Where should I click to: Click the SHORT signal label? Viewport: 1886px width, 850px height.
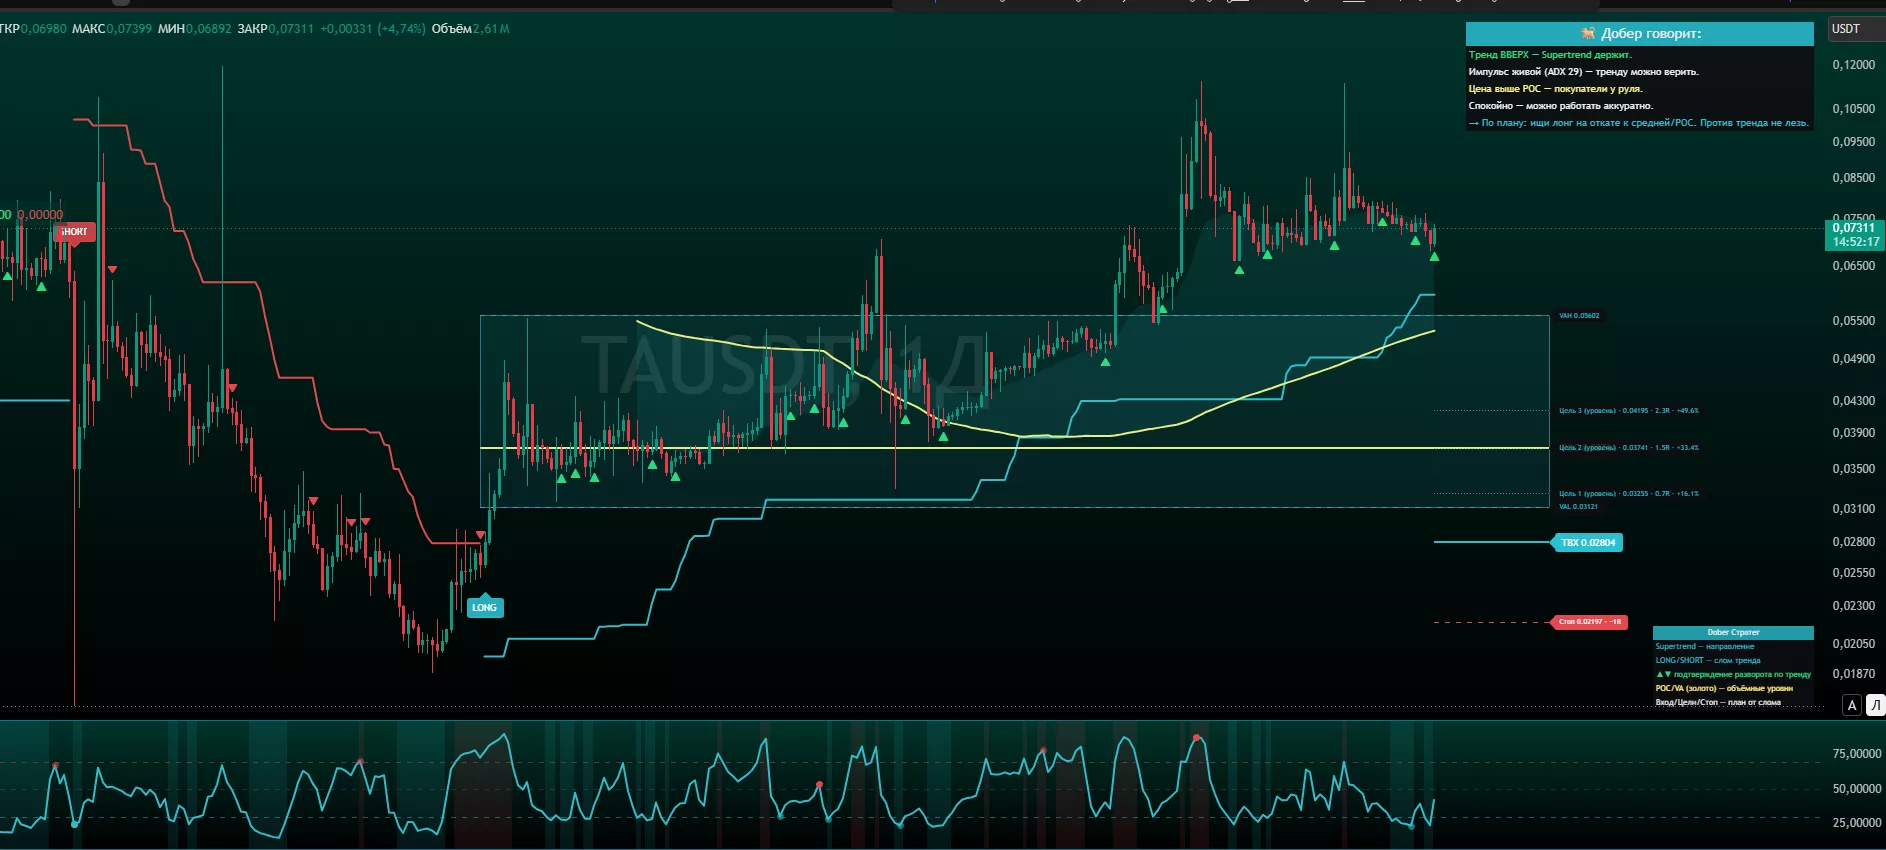coord(75,232)
